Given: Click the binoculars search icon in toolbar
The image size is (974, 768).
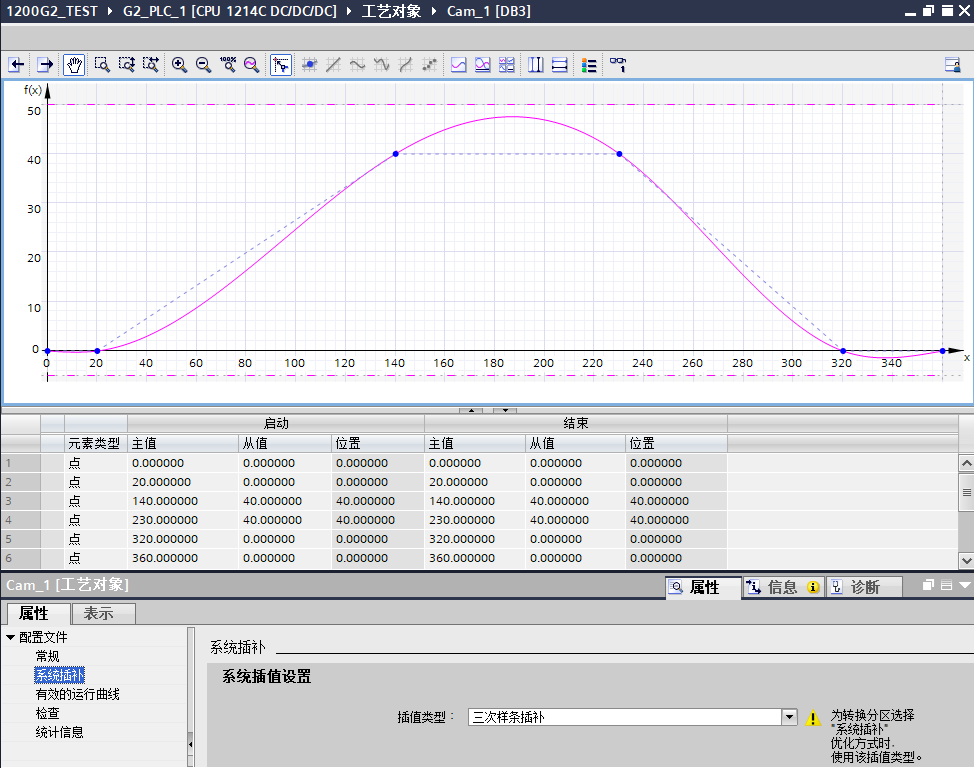Looking at the screenshot, I should (618, 65).
